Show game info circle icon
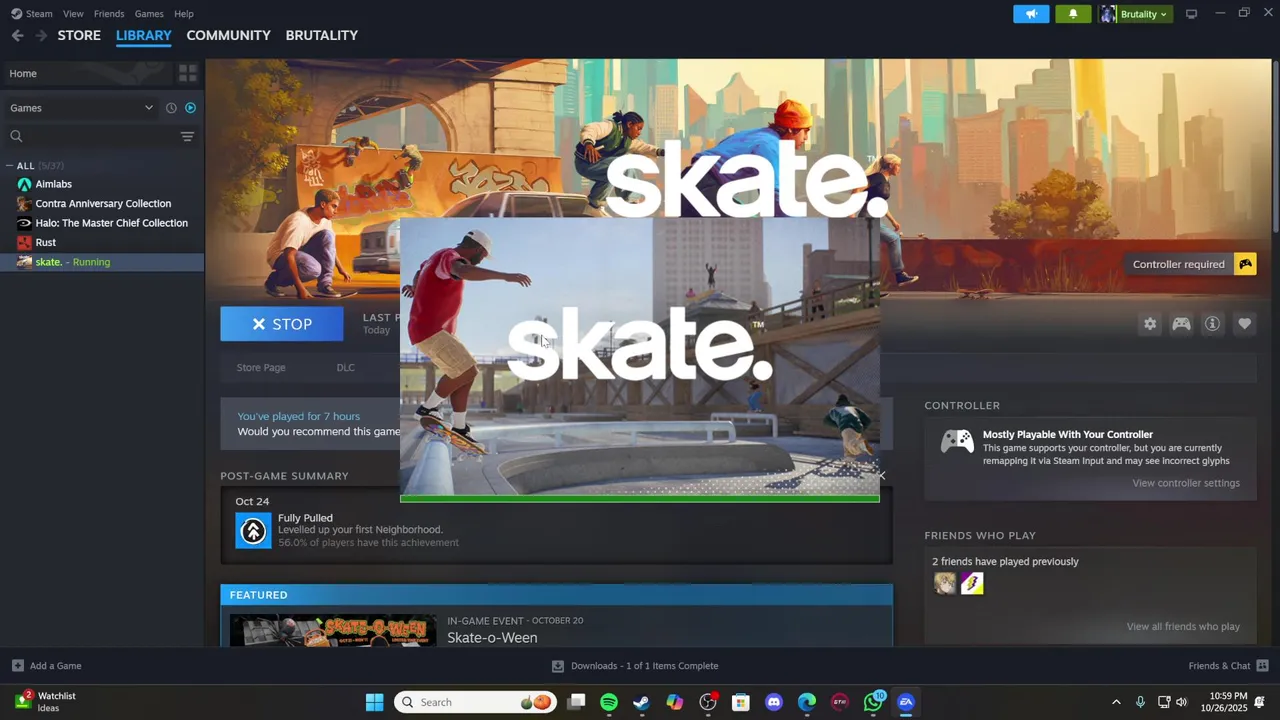This screenshot has height=720, width=1280. point(1212,324)
